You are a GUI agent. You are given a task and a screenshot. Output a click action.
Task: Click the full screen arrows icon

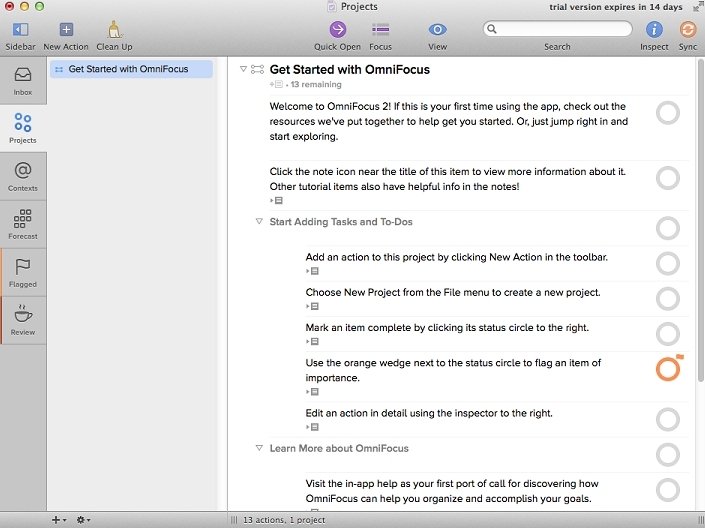pos(698,6)
